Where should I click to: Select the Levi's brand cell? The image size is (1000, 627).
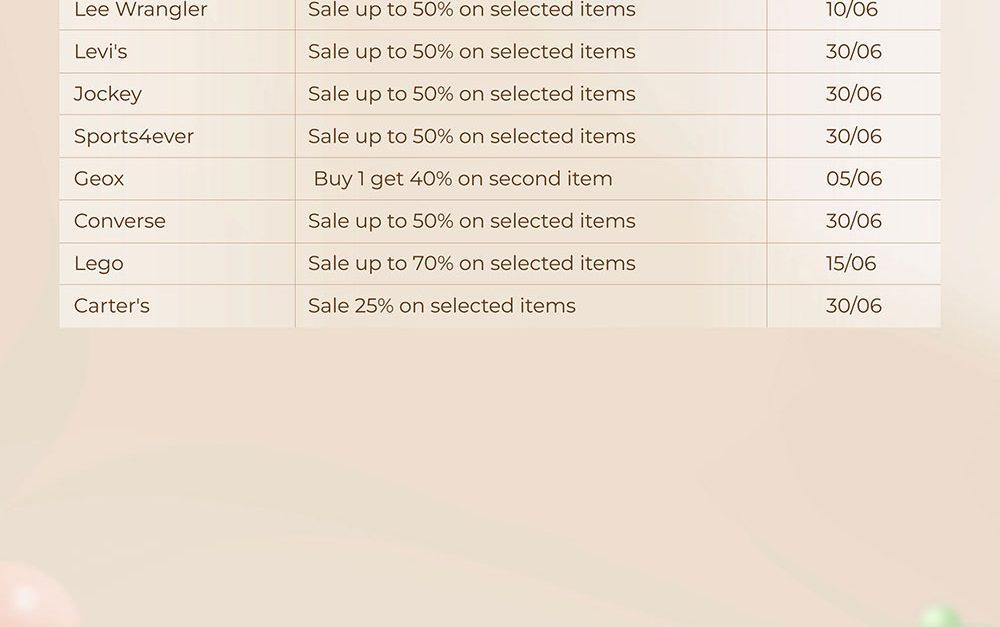click(x=177, y=52)
